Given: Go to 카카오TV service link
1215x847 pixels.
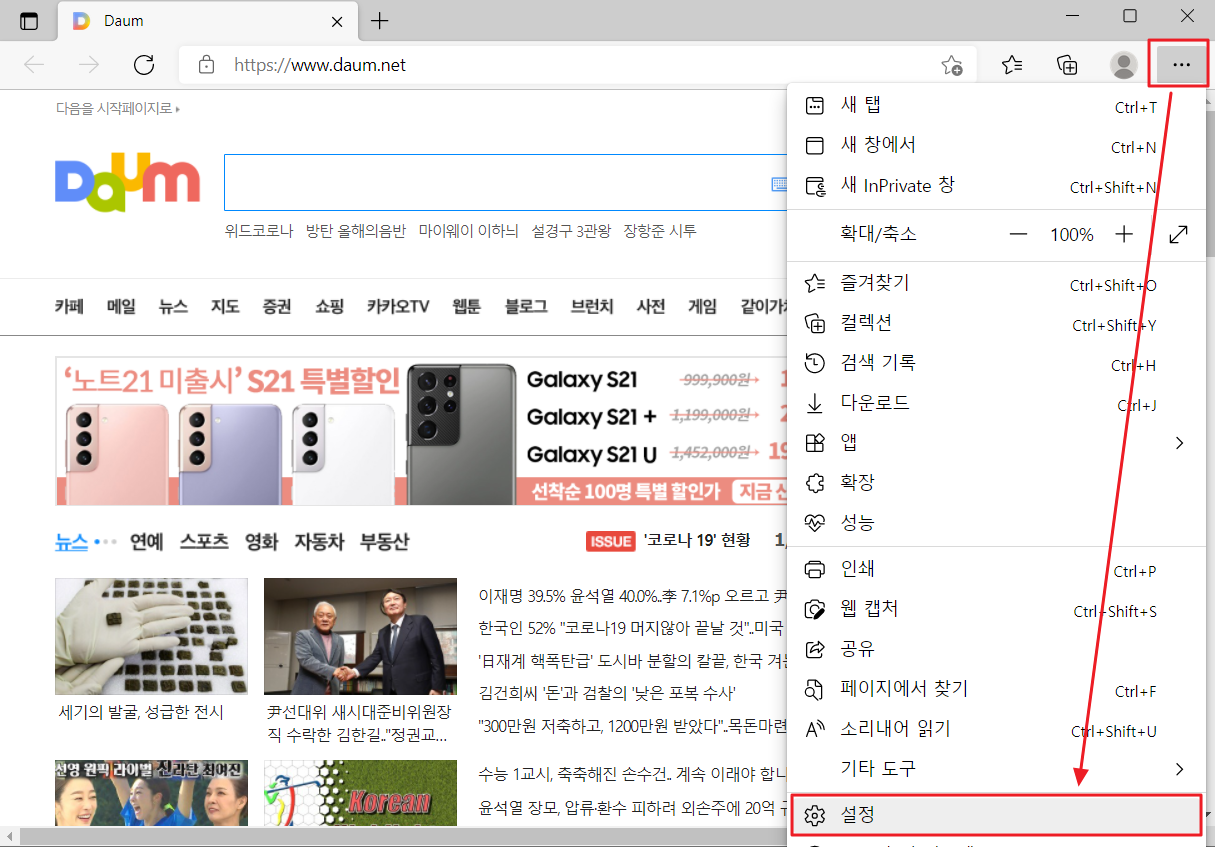Looking at the screenshot, I should coord(398,306).
